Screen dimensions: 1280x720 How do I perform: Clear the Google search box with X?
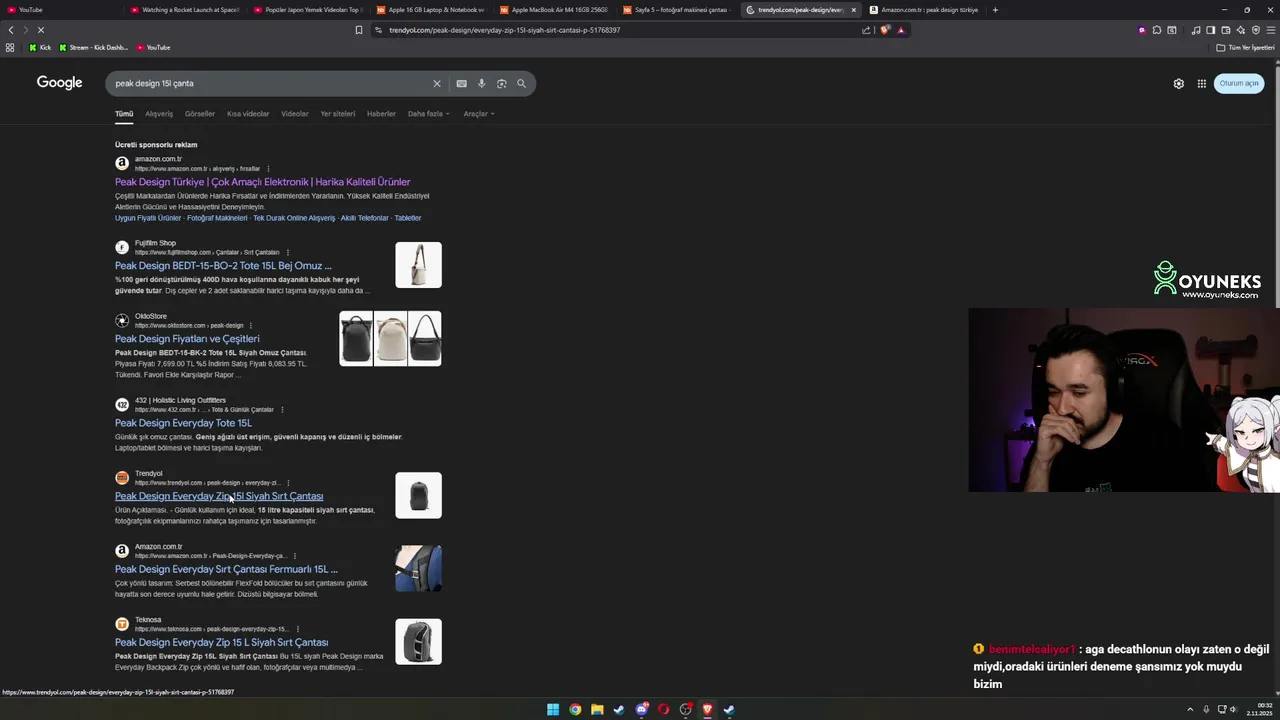[x=437, y=84]
